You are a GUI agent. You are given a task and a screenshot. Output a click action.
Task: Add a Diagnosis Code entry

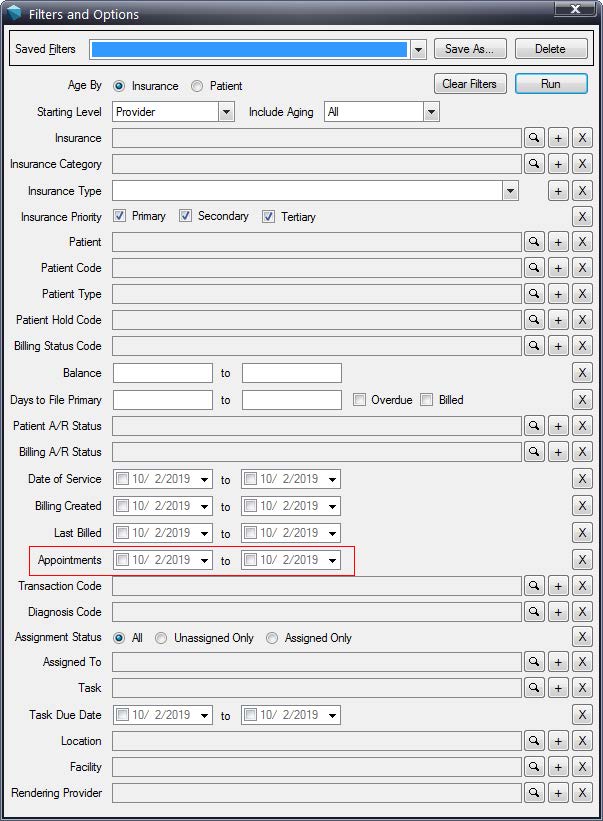pyautogui.click(x=558, y=612)
